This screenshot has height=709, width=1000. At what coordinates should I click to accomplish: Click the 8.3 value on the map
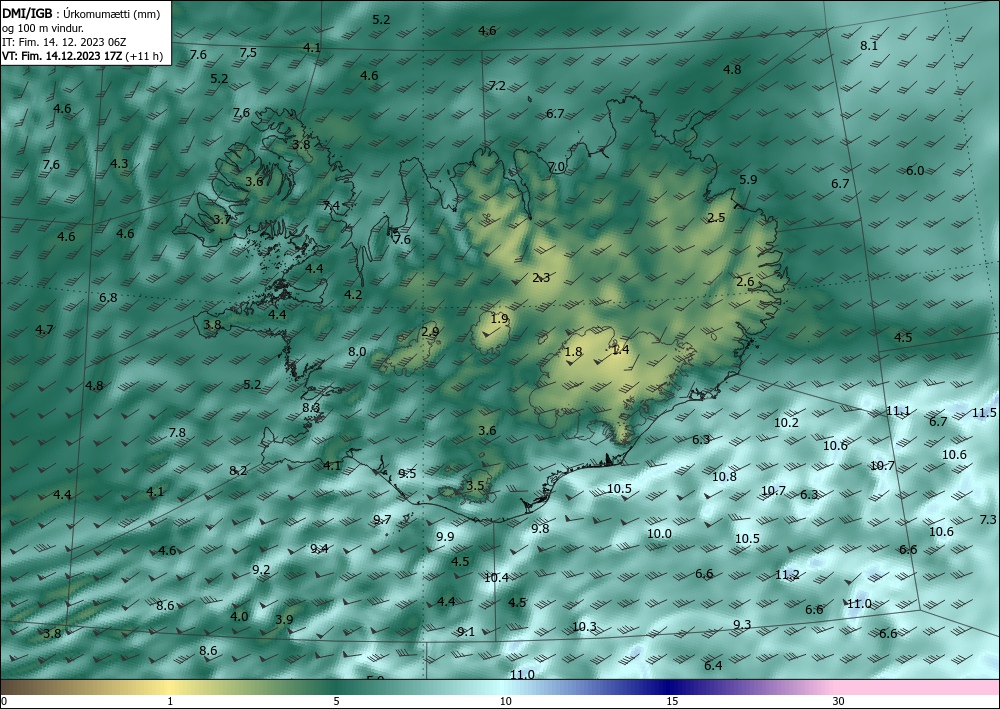[311, 408]
